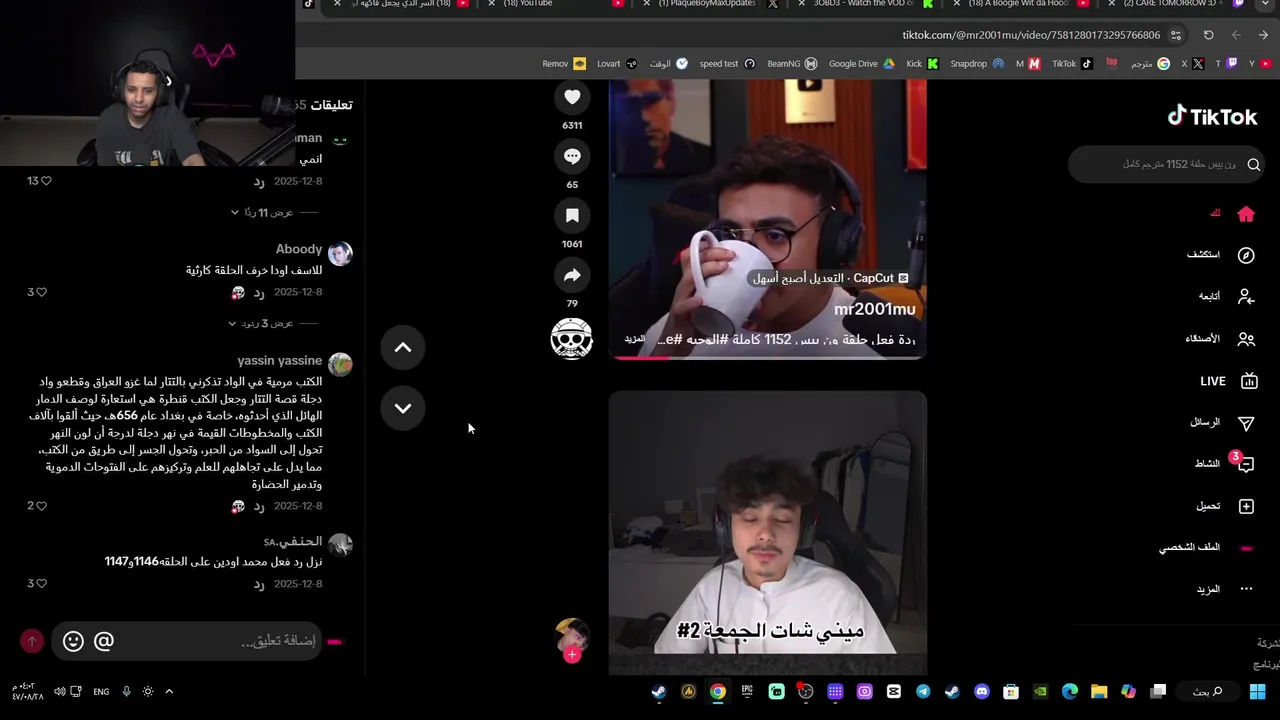Open the LIVE sidebar item
Image resolution: width=1280 pixels, height=720 pixels.
1228,381
